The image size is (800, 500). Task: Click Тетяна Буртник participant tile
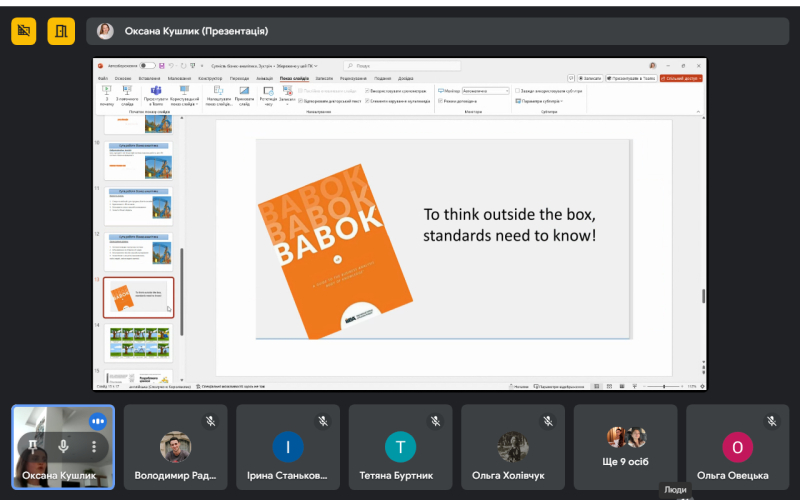click(401, 447)
